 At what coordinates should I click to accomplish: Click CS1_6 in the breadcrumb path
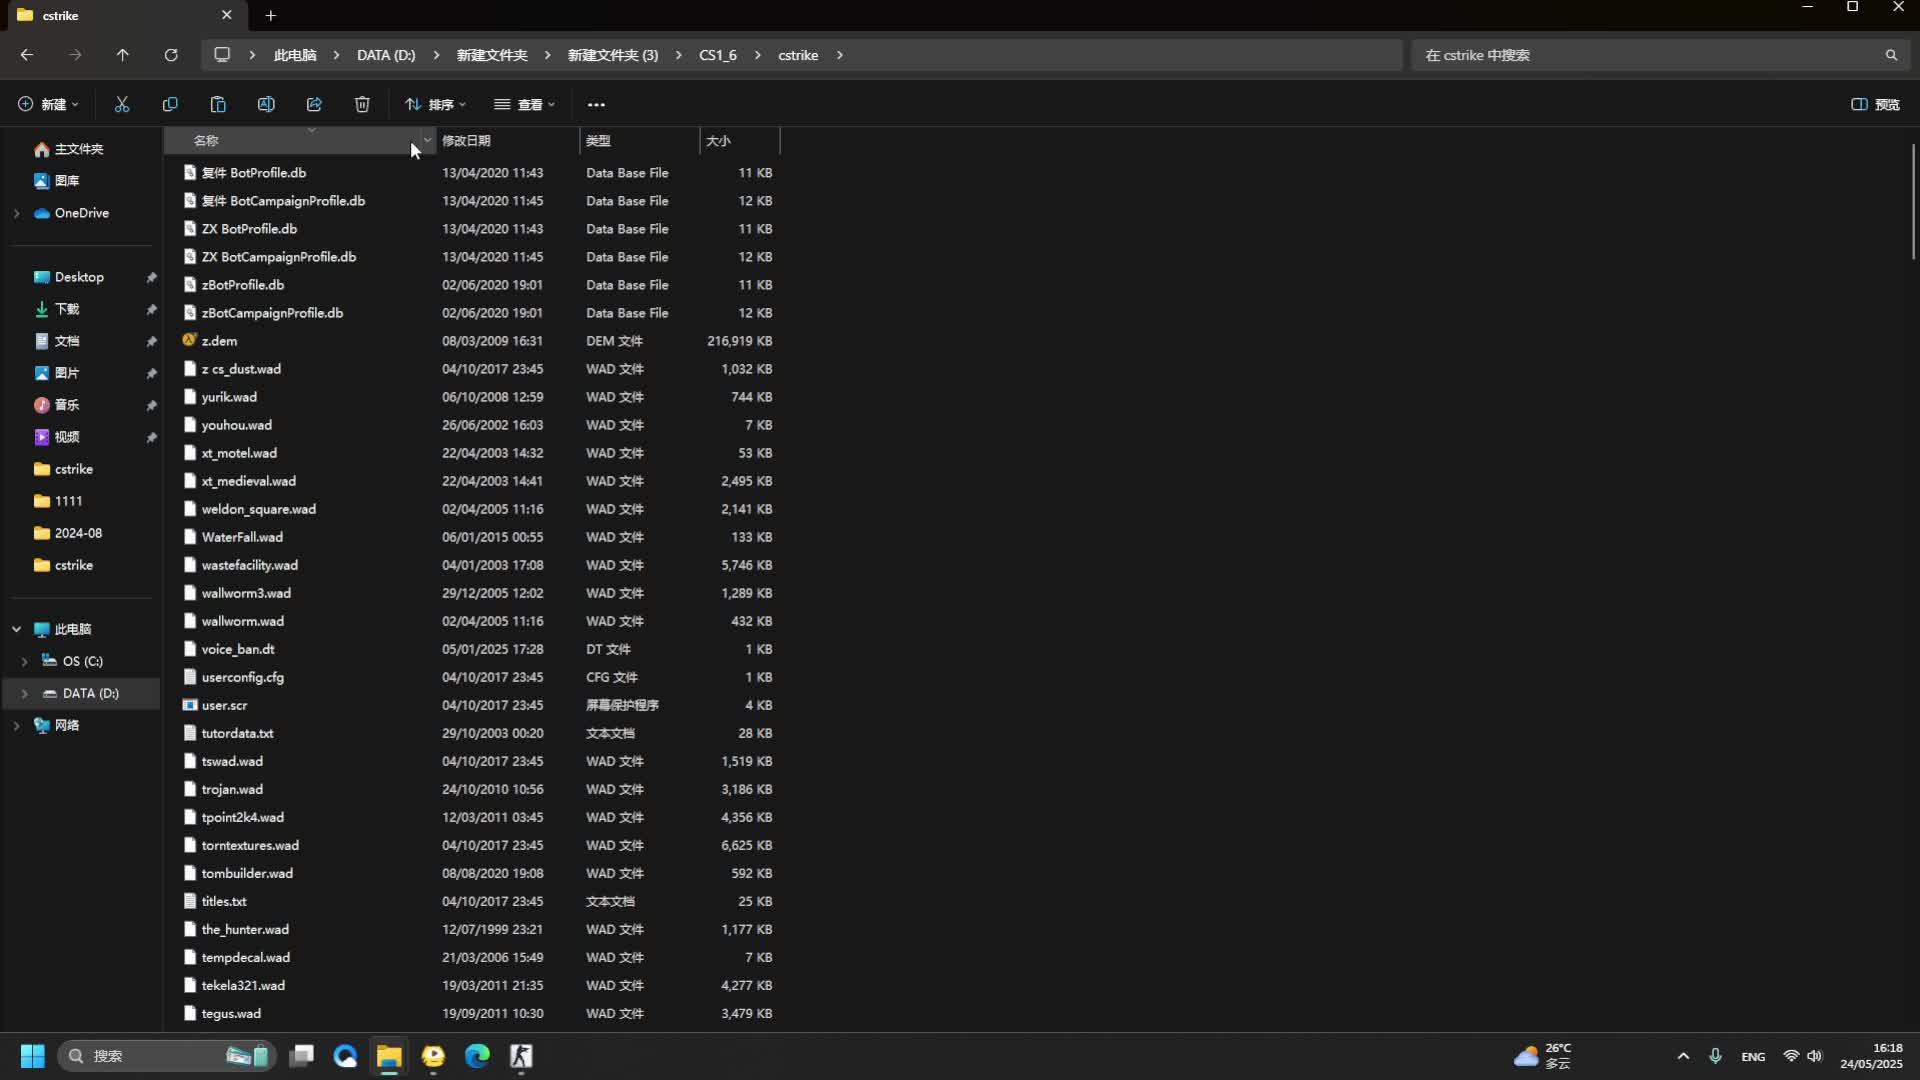(x=717, y=55)
